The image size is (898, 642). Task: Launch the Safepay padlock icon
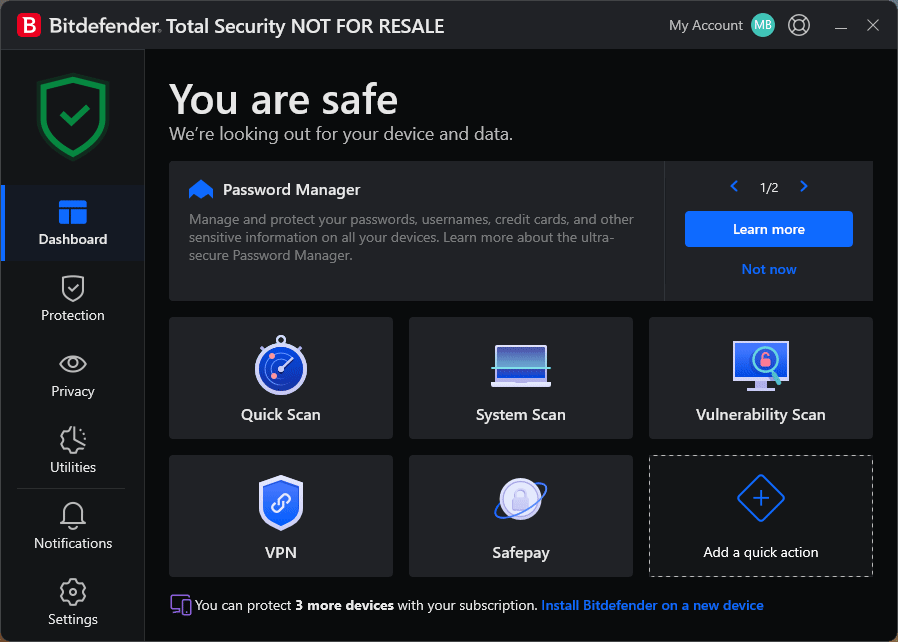tap(521, 503)
